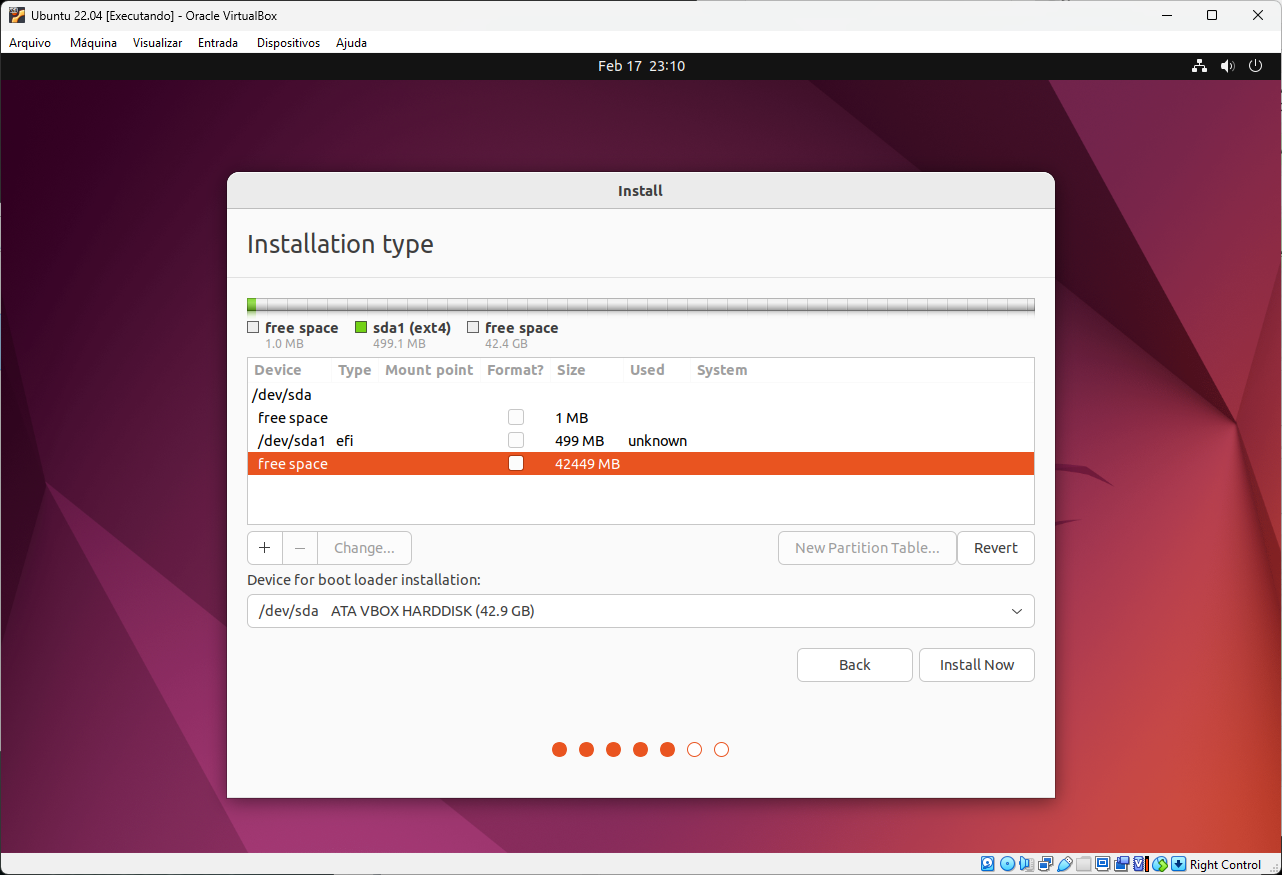Click the volume speaker icon in top bar
Screen dimensions: 1282x875
click(x=1228, y=66)
